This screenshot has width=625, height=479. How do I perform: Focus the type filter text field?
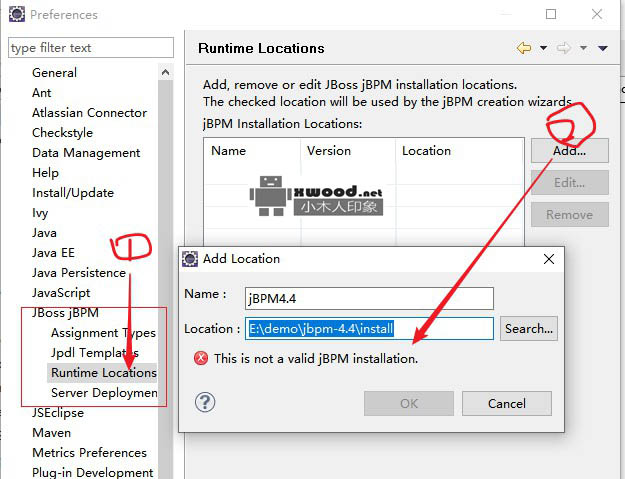tap(91, 48)
